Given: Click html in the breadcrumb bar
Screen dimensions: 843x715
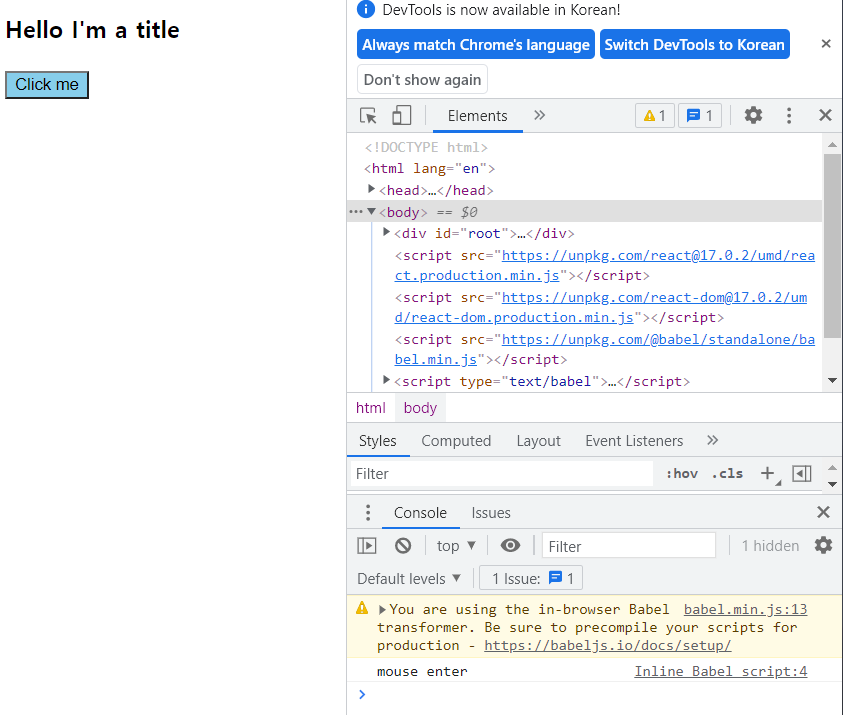Looking at the screenshot, I should 371,408.
